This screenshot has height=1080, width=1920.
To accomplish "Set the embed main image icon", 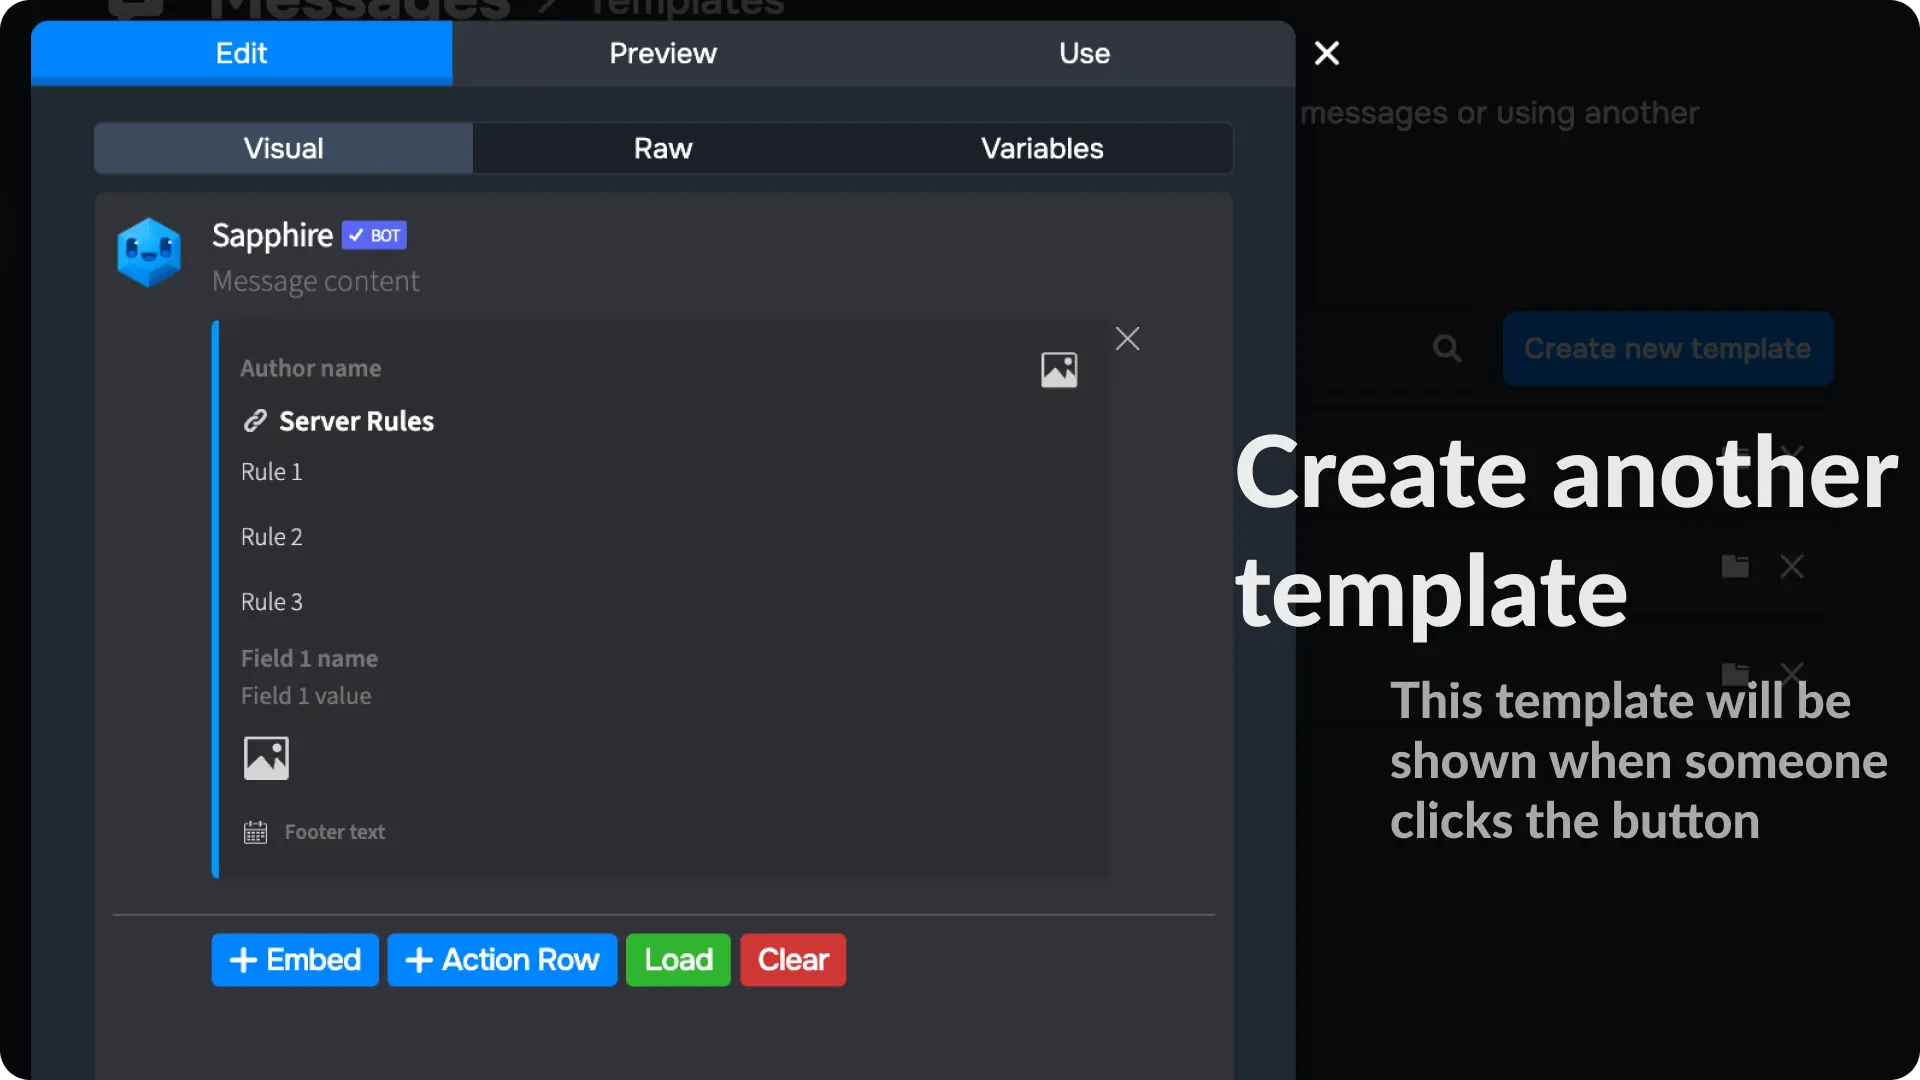I will [266, 758].
